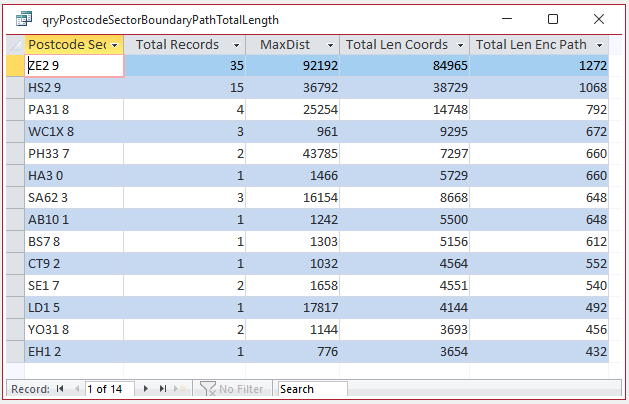Click Total Len Enc Path value 792

click(x=539, y=110)
